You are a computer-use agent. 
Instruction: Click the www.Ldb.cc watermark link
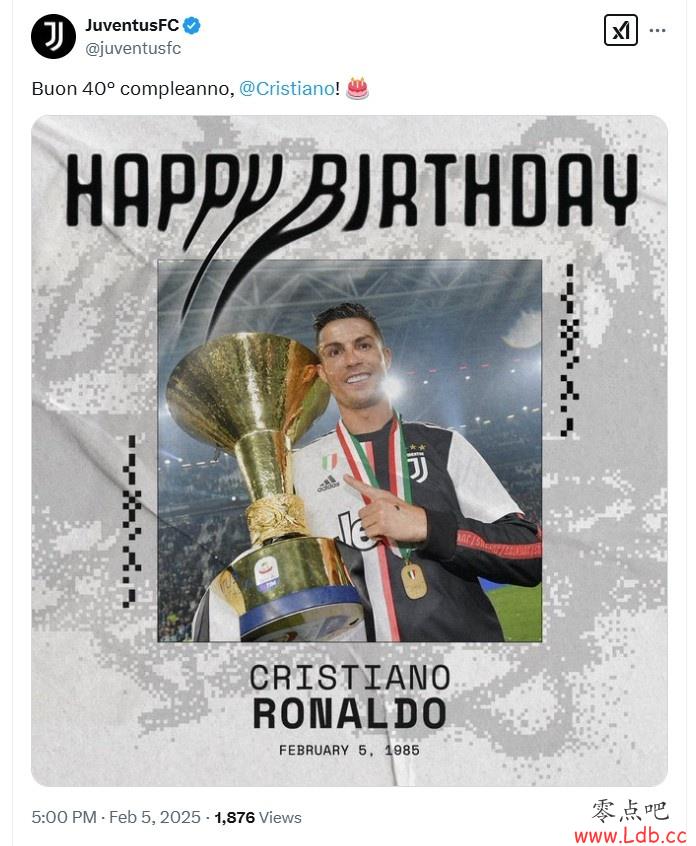pyautogui.click(x=630, y=835)
